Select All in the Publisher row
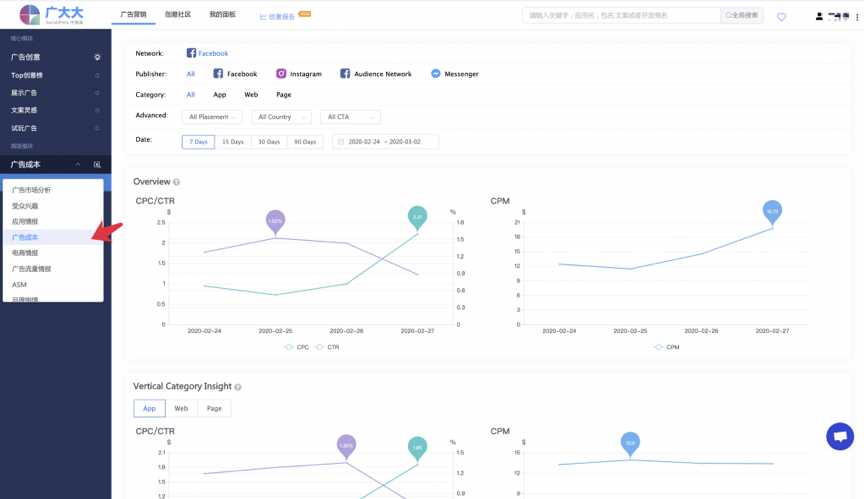This screenshot has width=864, height=499. [x=191, y=74]
